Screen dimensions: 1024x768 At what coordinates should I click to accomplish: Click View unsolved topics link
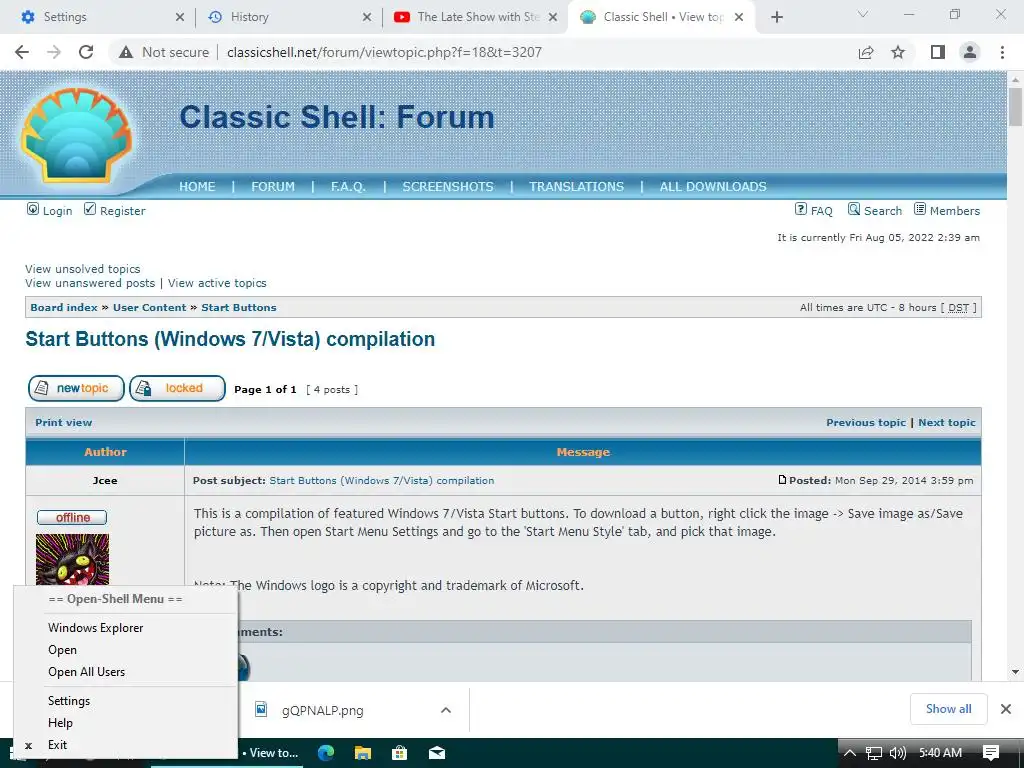click(83, 269)
